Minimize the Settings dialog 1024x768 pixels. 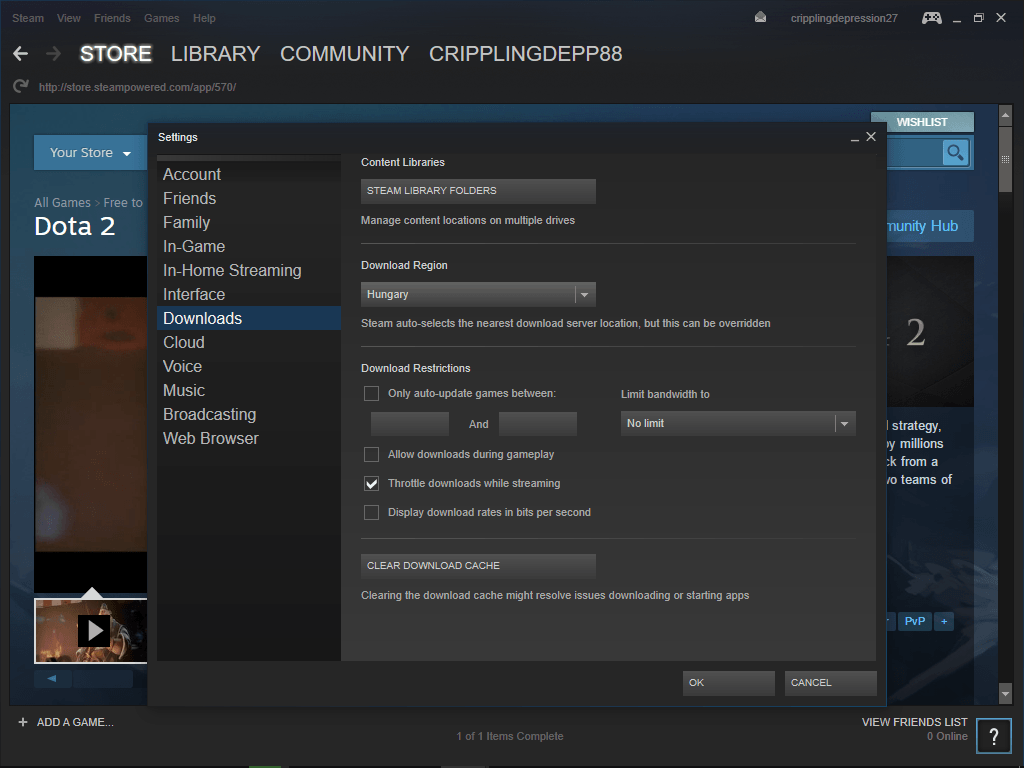pyautogui.click(x=854, y=137)
